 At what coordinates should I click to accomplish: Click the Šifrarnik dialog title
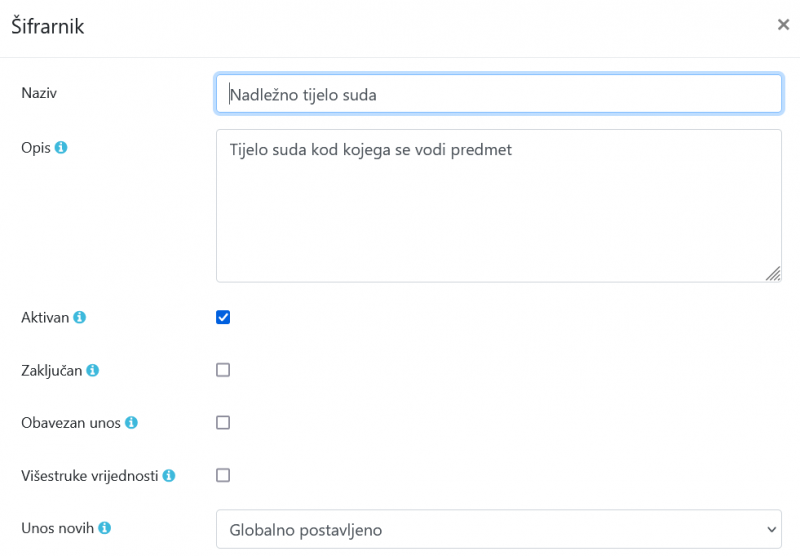pyautogui.click(x=48, y=27)
